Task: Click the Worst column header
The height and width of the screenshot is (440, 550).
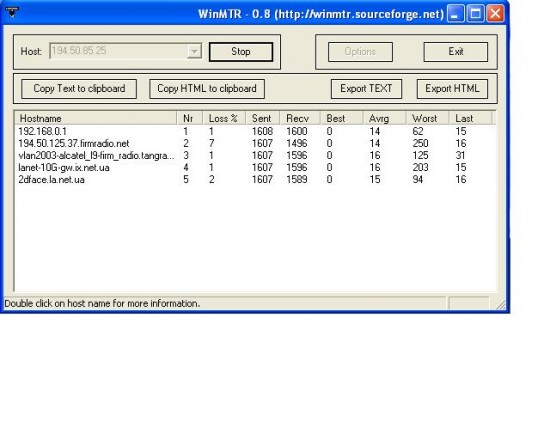Action: pyautogui.click(x=428, y=118)
